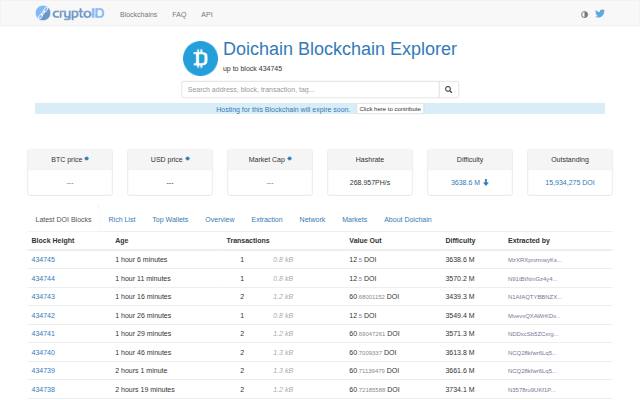The height and width of the screenshot is (400, 640).
Task: Switch to the About Doichain tab
Action: tap(407, 220)
